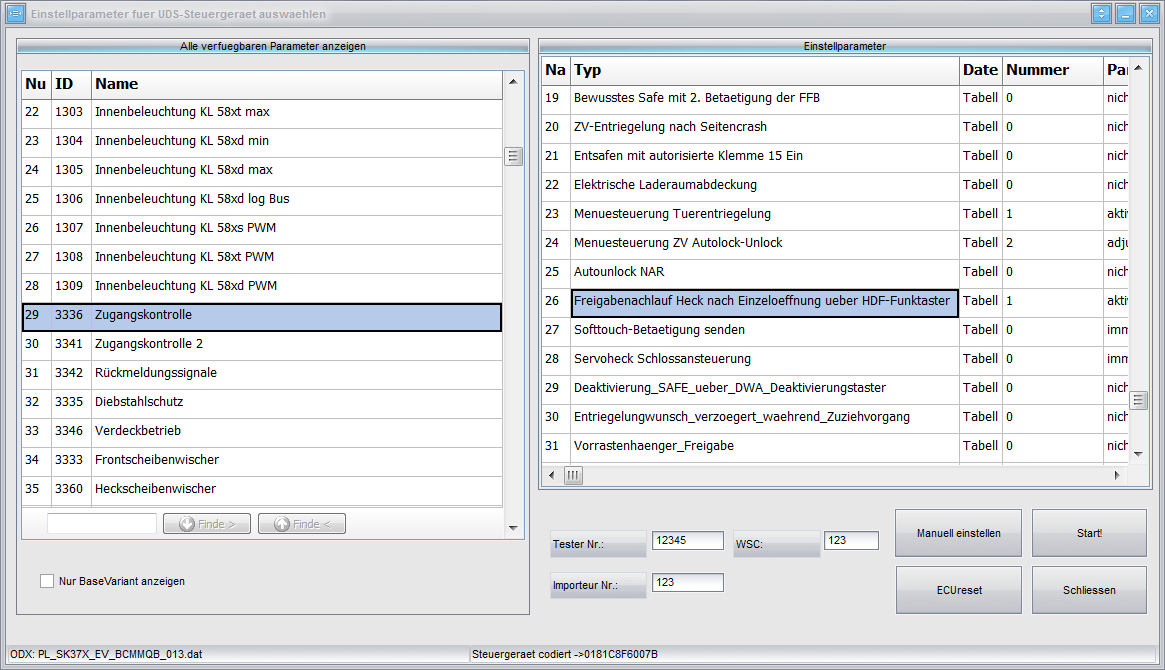
Task: Click the Finde > forward search button
Action: (207, 524)
